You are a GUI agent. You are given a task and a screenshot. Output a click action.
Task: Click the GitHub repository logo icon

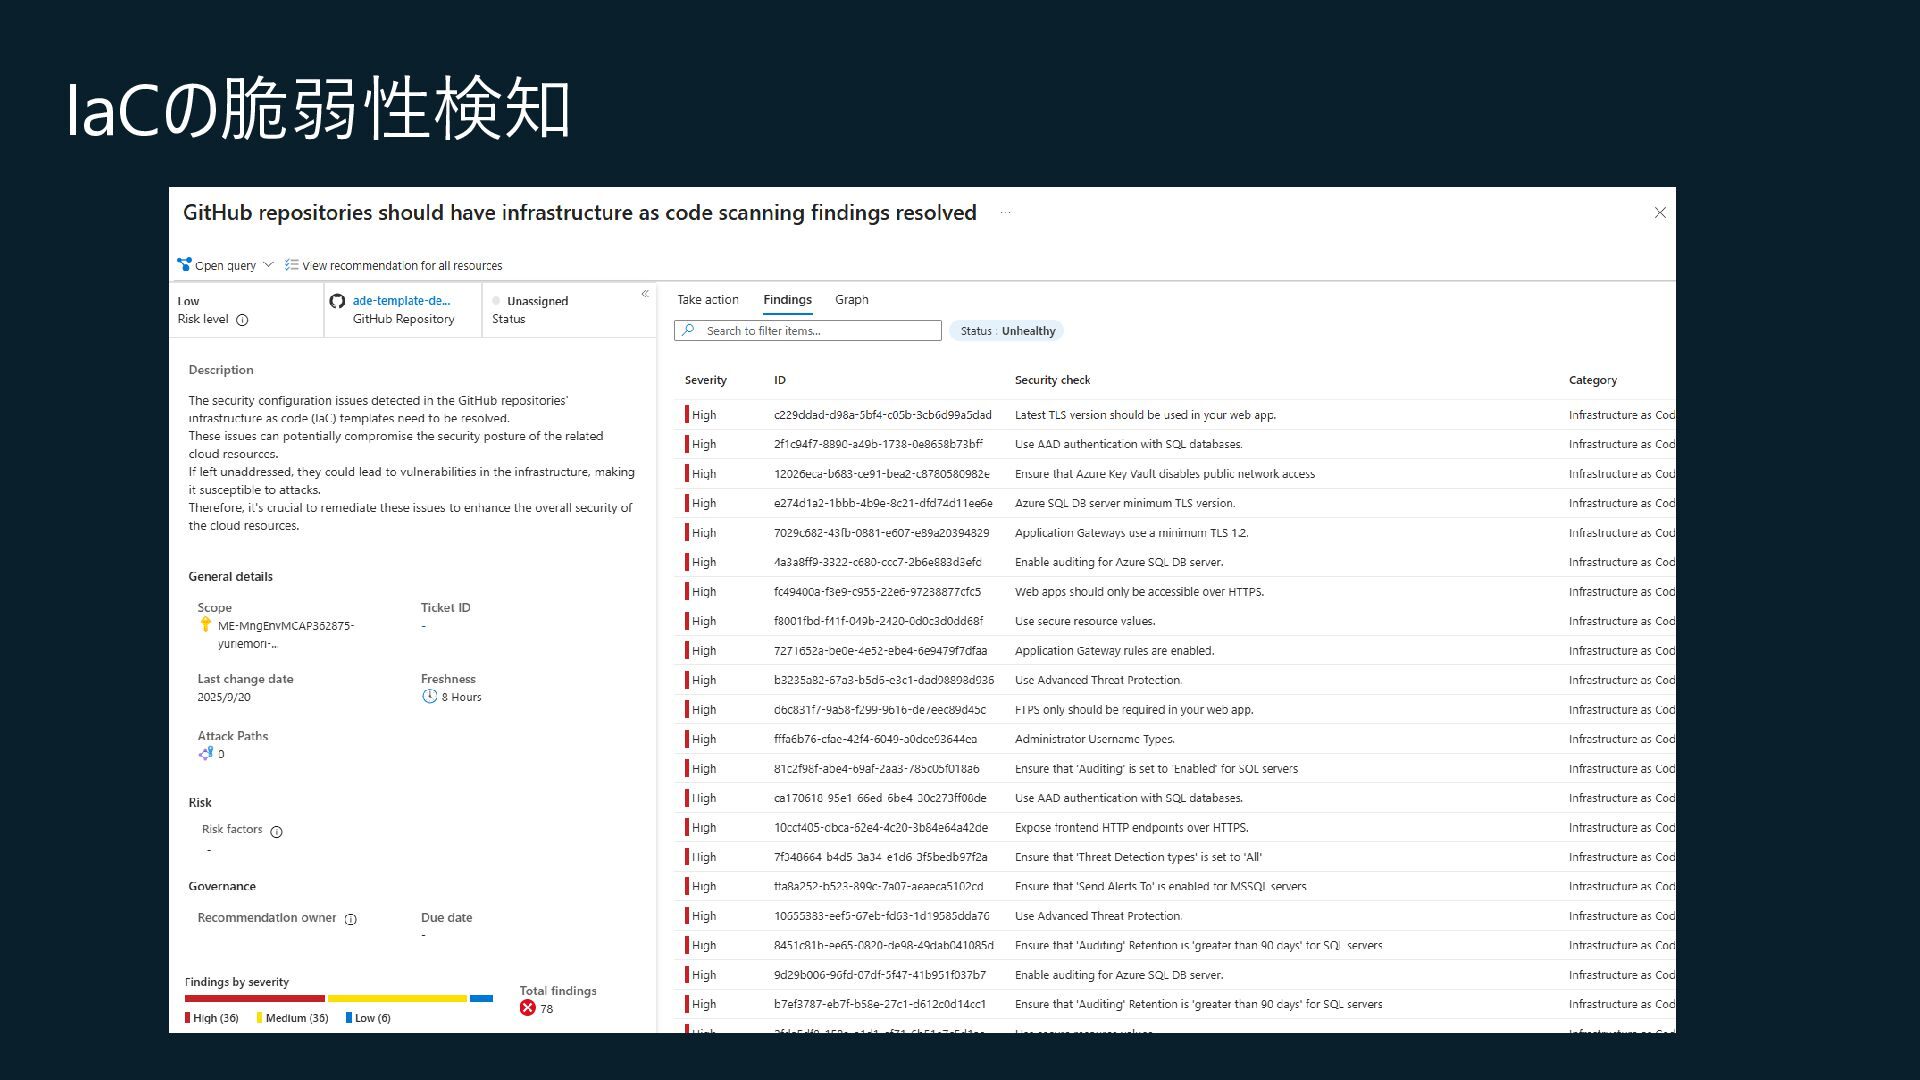tap(337, 301)
